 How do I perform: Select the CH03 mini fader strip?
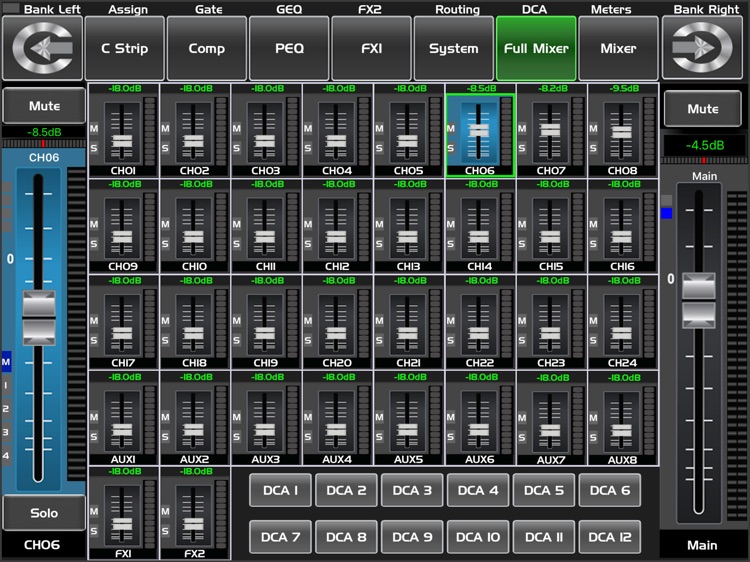coord(266,130)
